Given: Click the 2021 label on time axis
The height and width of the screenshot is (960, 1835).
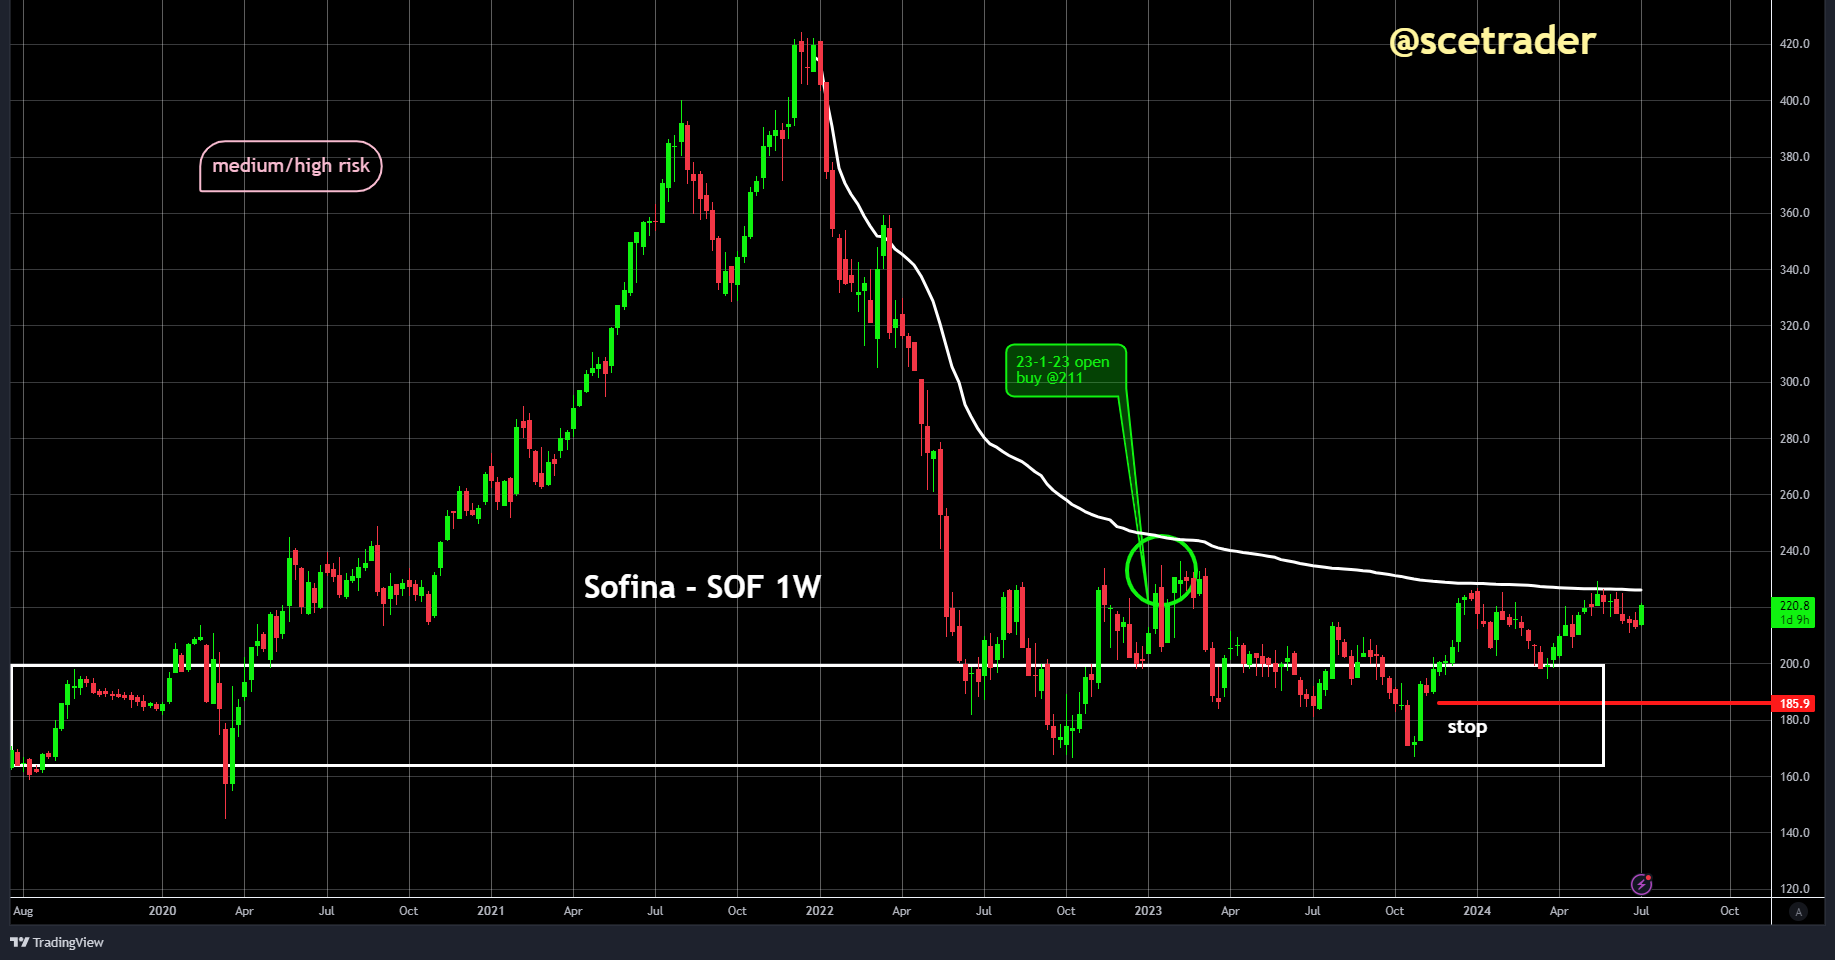Looking at the screenshot, I should pos(491,911).
